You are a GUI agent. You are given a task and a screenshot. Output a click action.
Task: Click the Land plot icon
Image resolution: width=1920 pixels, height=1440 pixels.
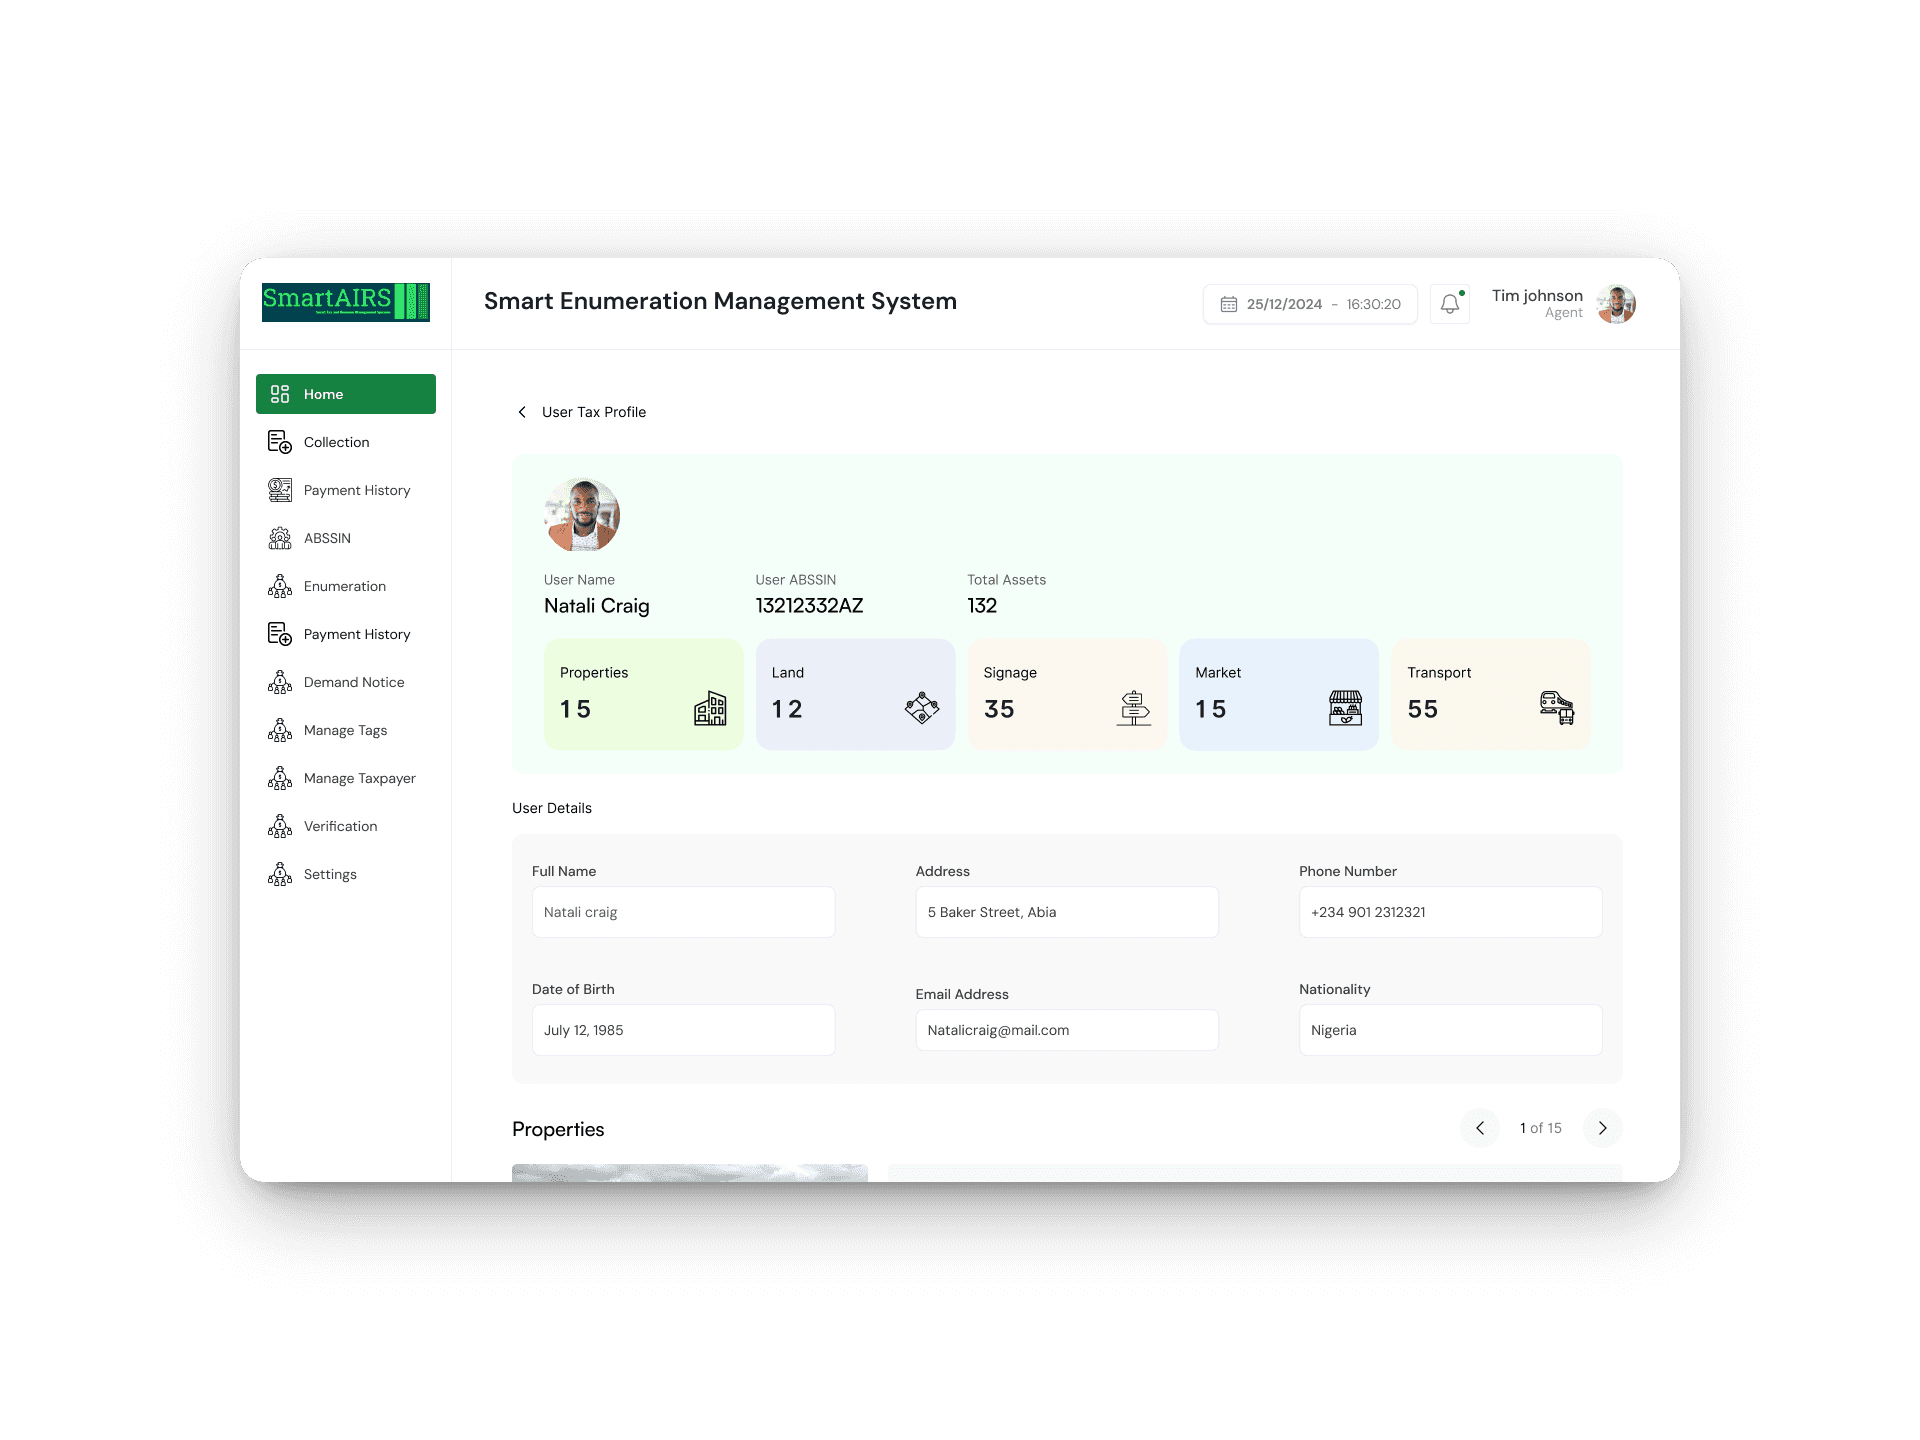922,708
